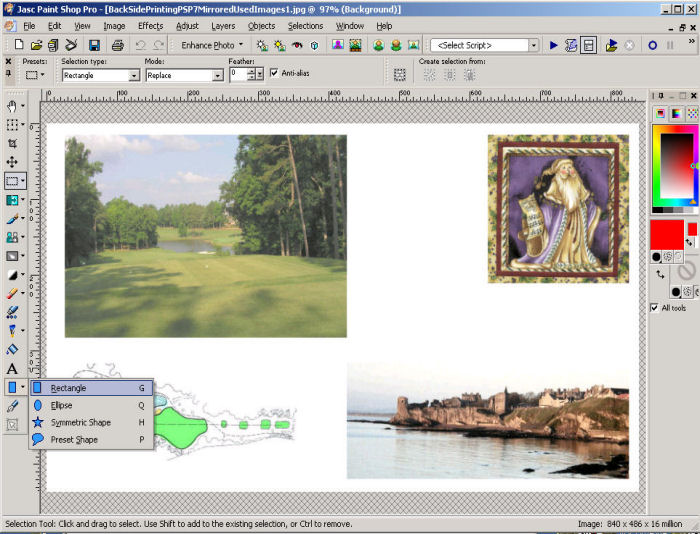This screenshot has width=700, height=534.
Task: Click the large red foreground color swatch
Action: point(666,235)
